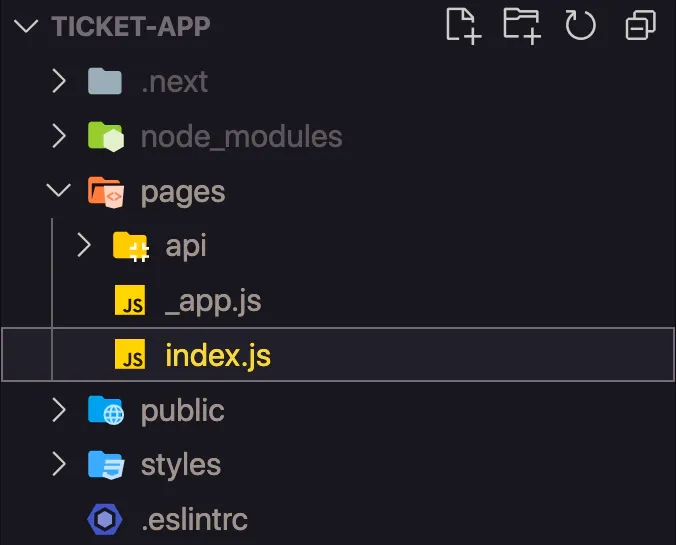Collapse the pages folder chevron
This screenshot has width=676, height=545.
[59, 190]
